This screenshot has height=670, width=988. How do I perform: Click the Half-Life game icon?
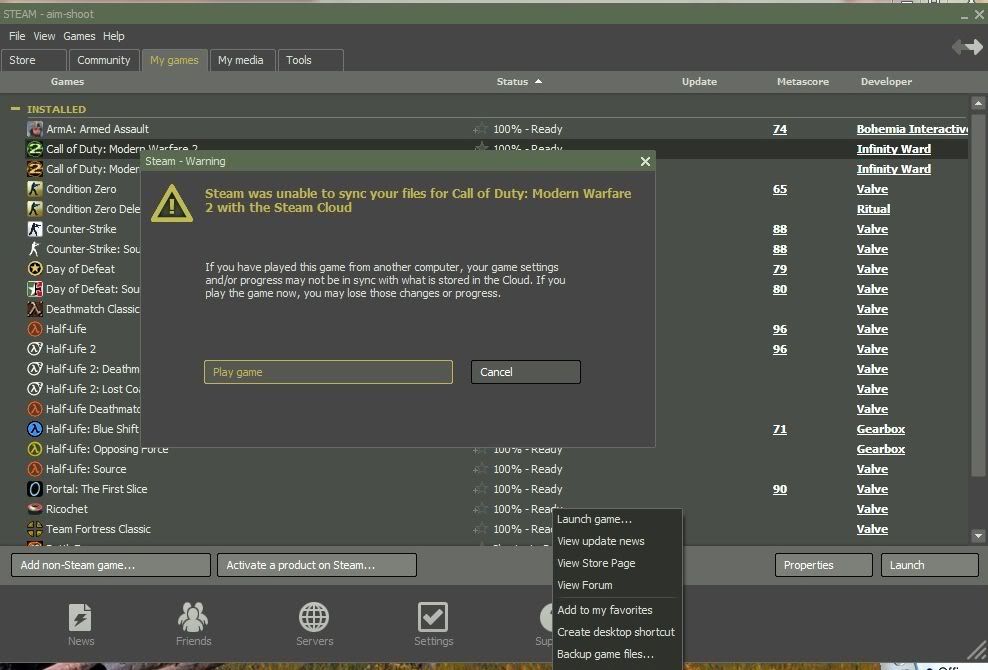click(x=35, y=328)
